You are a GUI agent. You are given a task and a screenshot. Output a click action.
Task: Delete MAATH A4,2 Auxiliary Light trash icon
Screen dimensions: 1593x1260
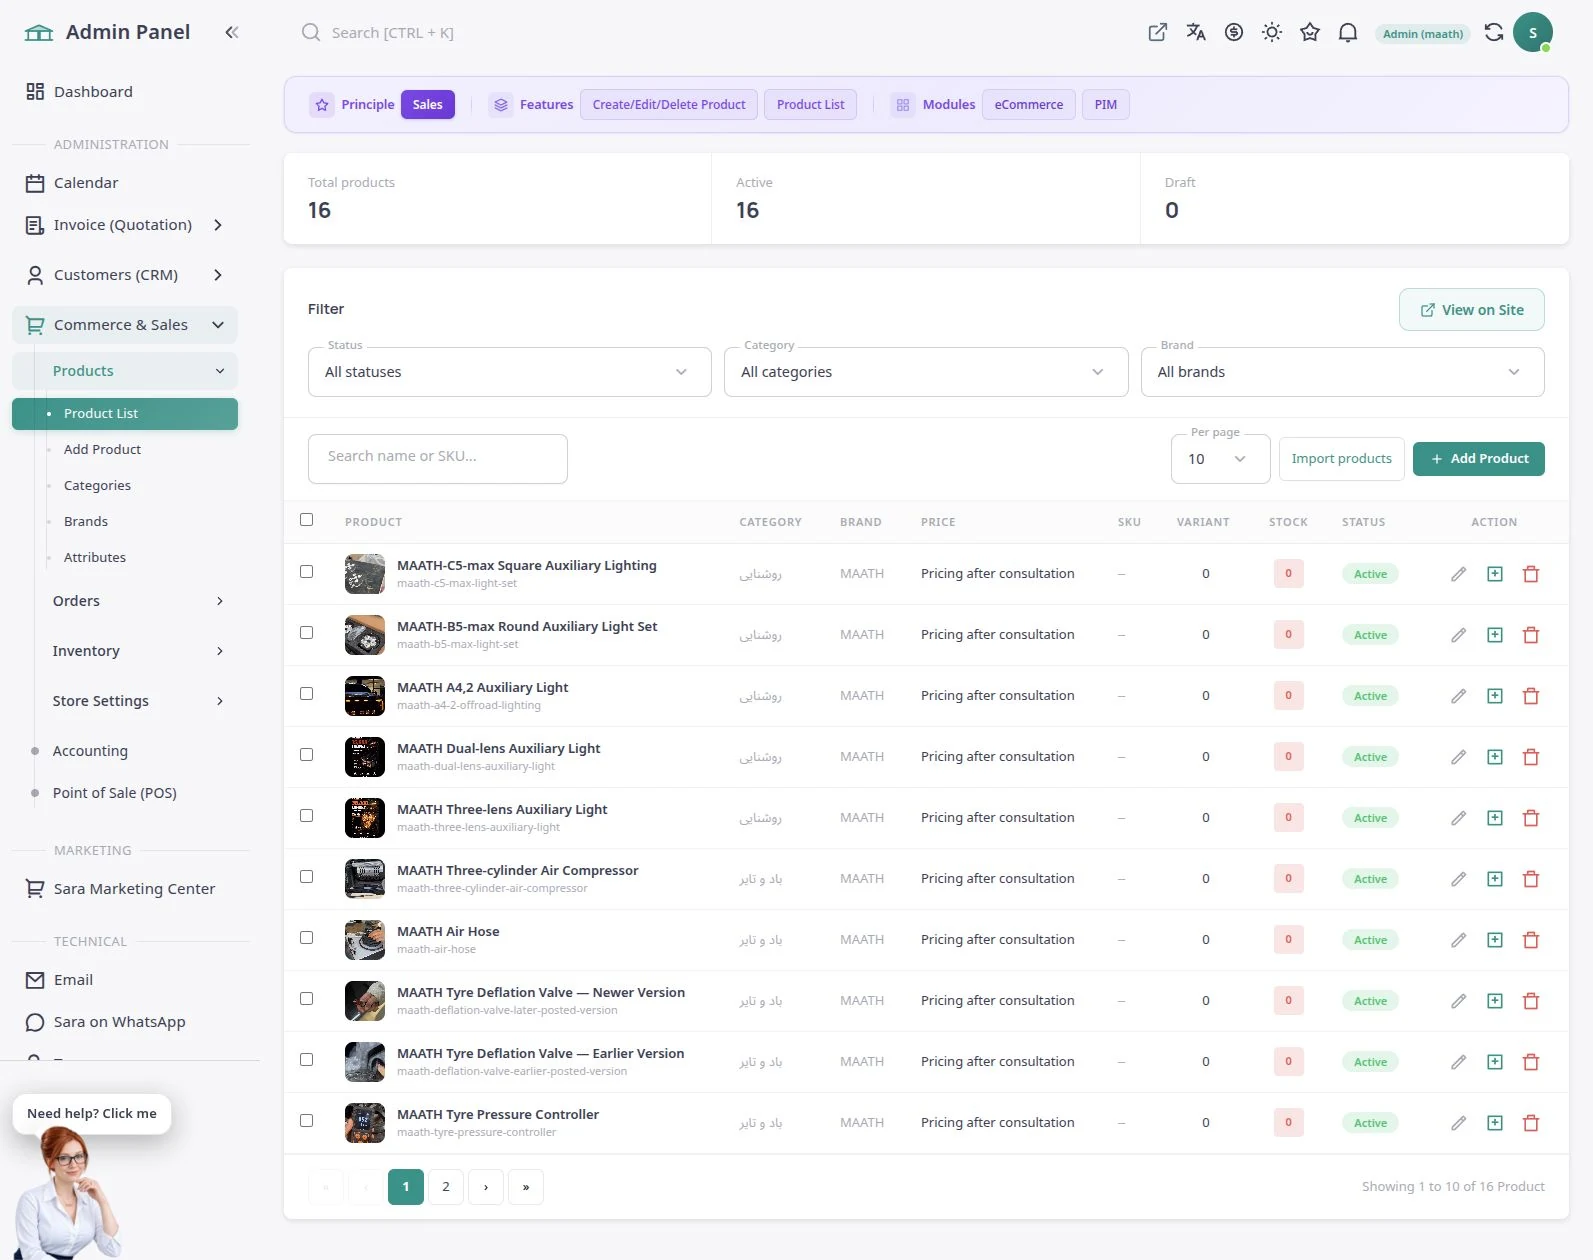(1531, 696)
